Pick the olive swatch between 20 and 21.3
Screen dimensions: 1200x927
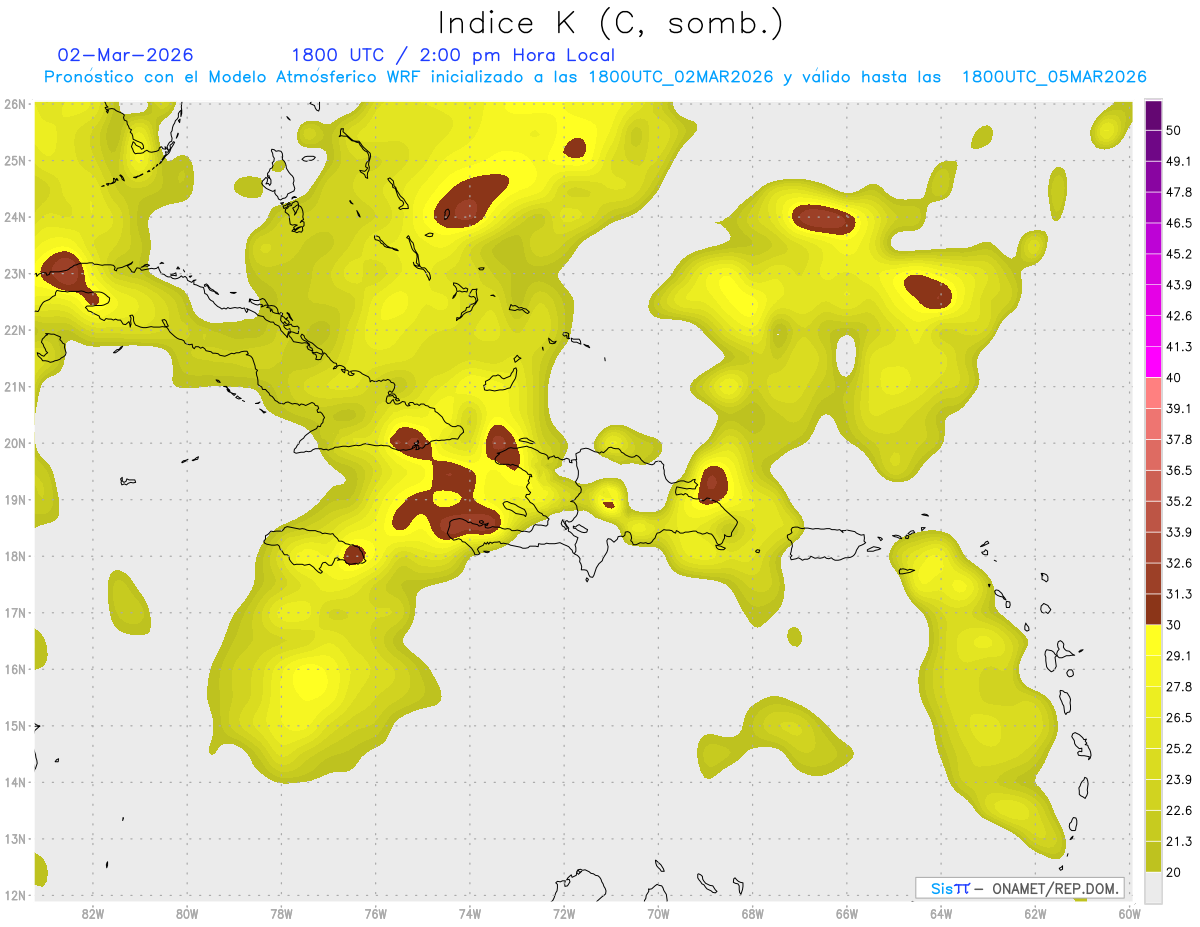click(x=1153, y=856)
